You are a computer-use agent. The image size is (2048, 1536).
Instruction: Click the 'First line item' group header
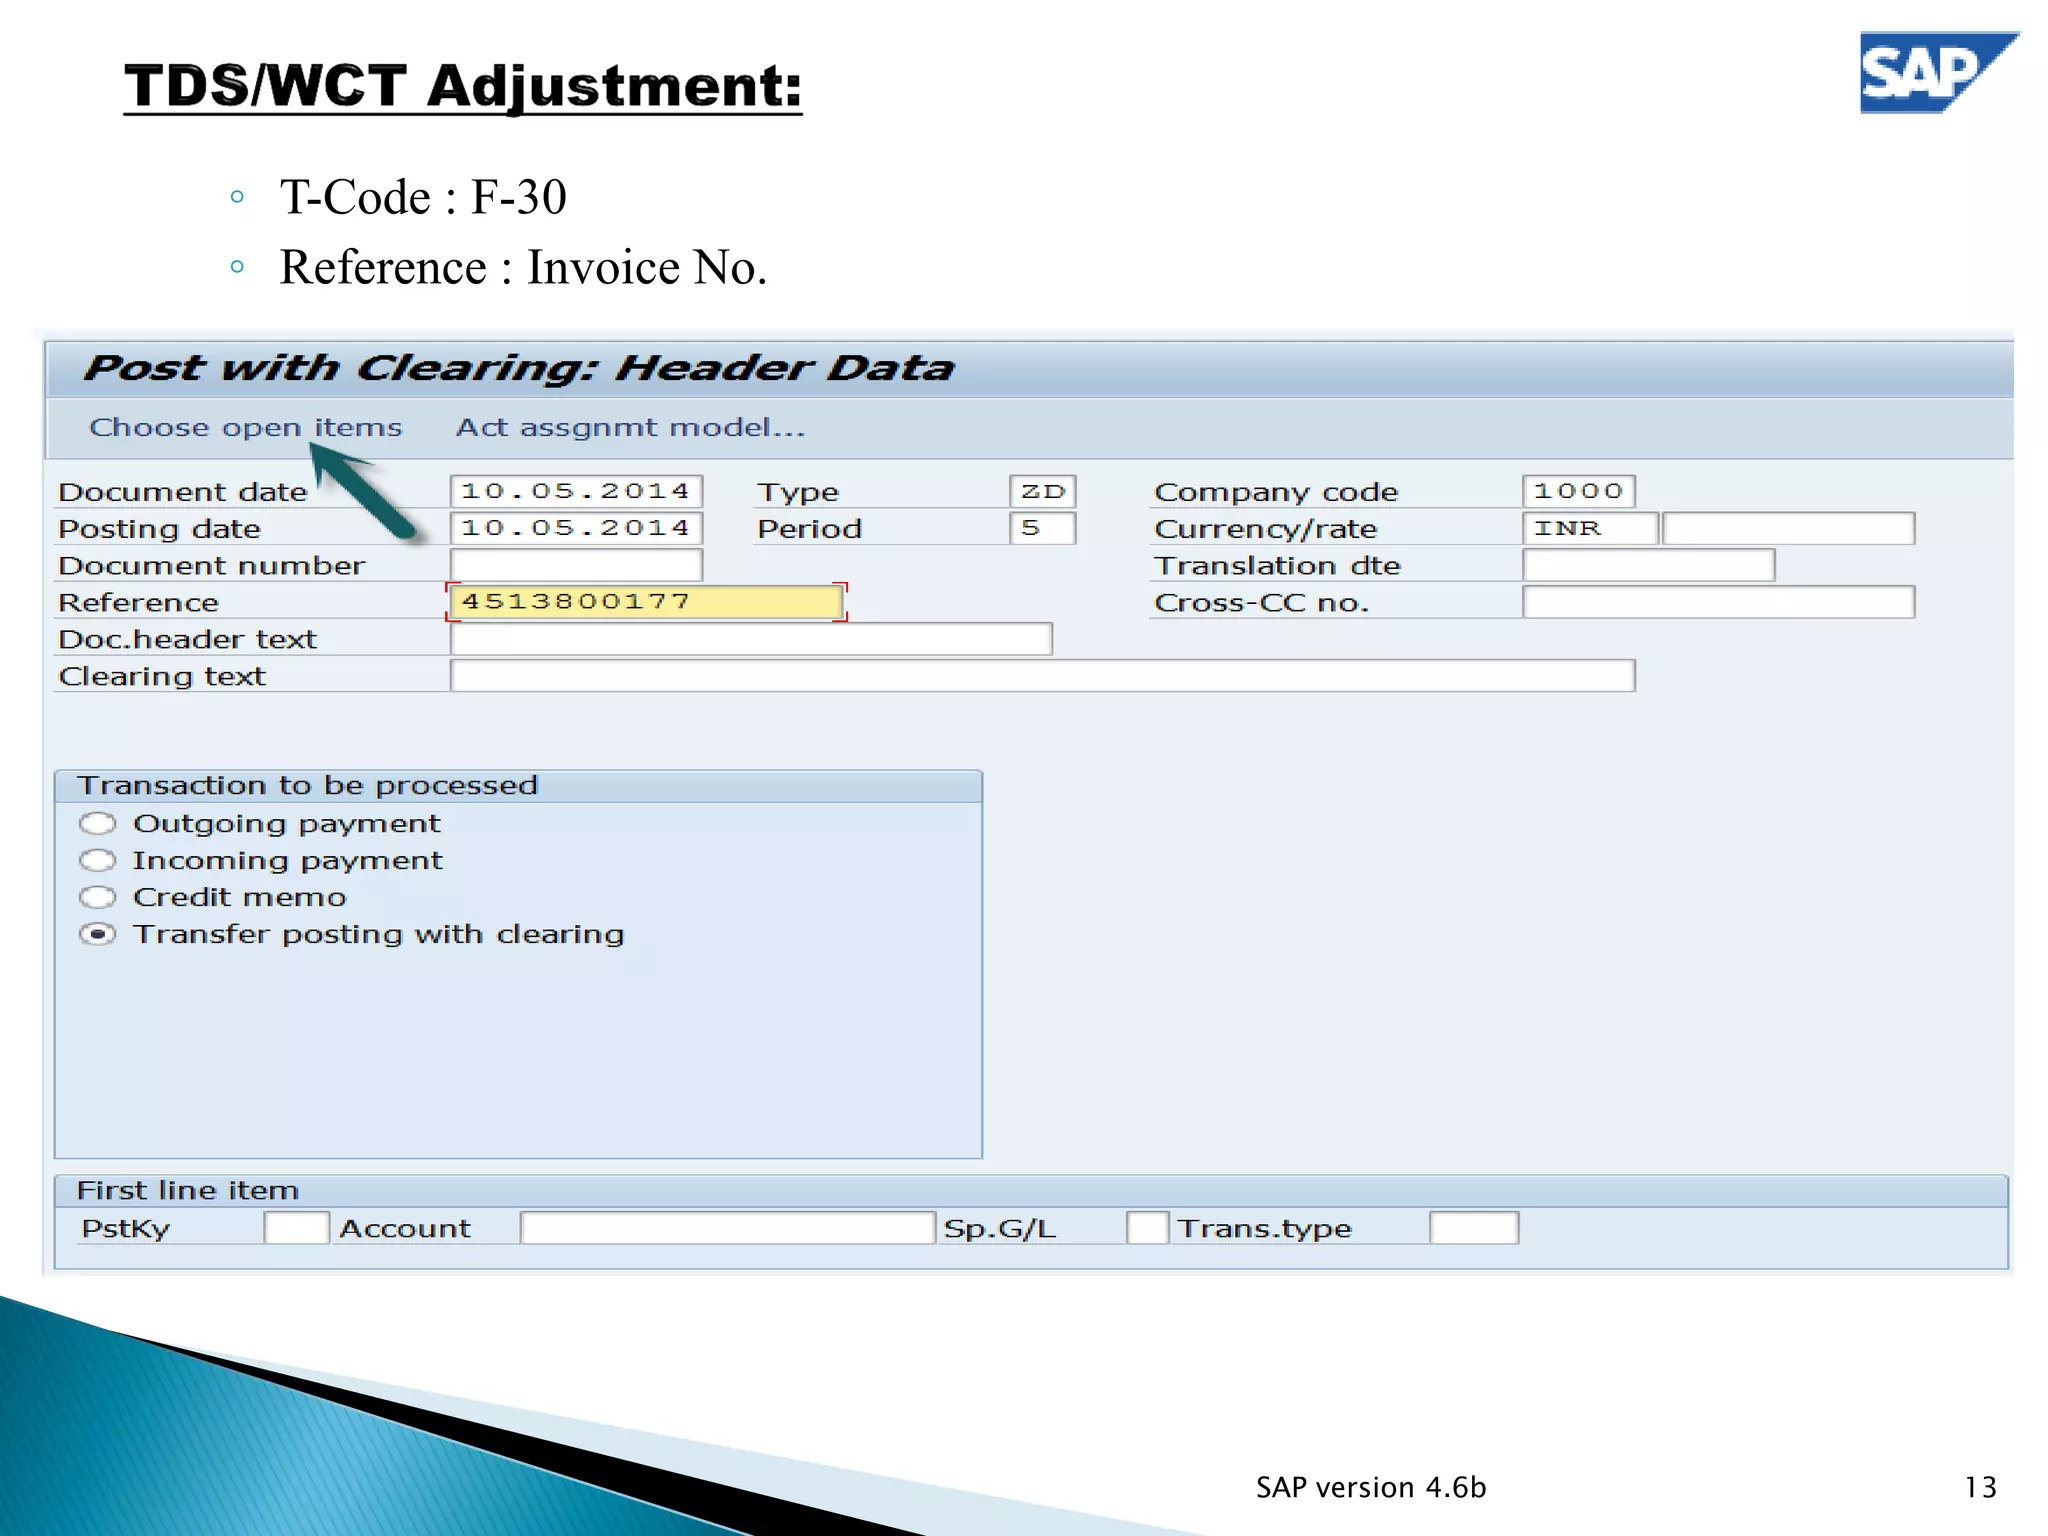click(188, 1191)
